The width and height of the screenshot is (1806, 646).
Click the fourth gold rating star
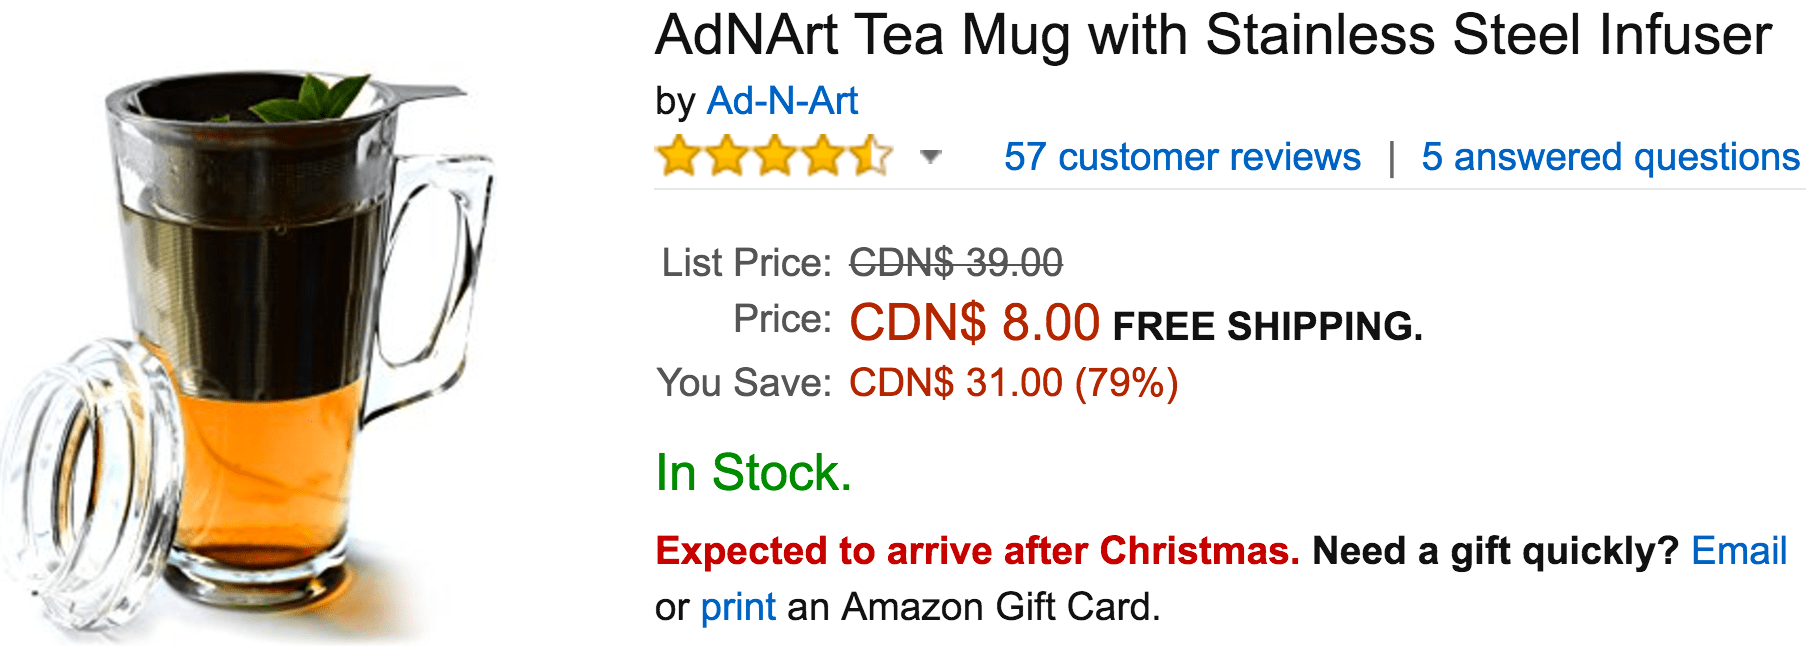coord(823,156)
